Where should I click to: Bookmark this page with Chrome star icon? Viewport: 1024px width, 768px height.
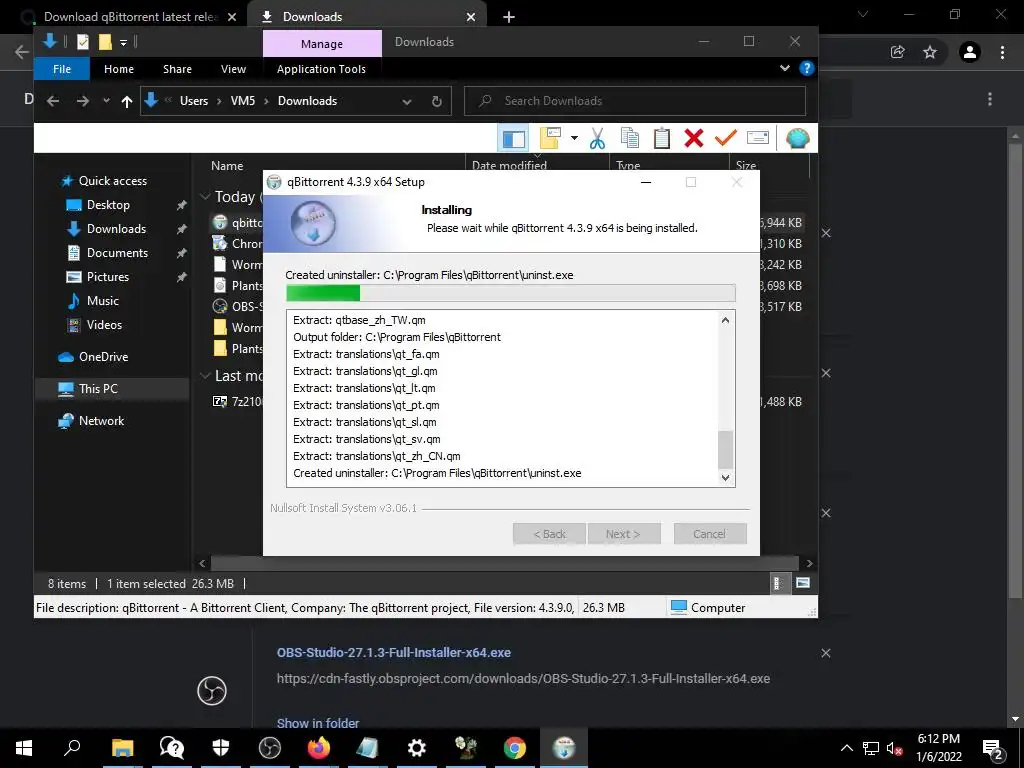coord(930,52)
